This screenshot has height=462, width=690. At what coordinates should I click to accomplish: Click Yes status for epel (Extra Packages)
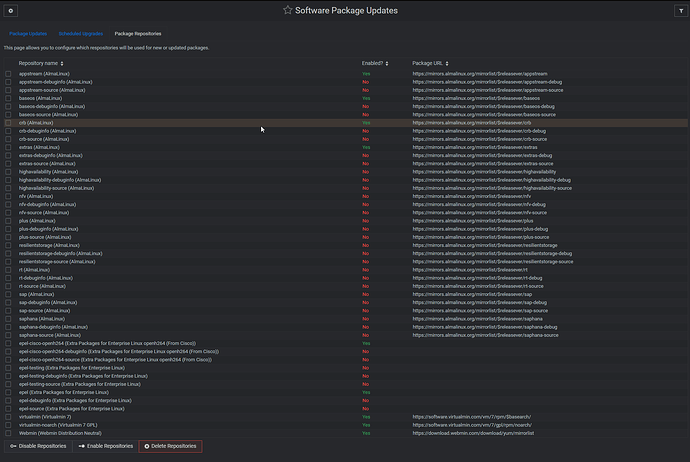pyautogui.click(x=366, y=392)
